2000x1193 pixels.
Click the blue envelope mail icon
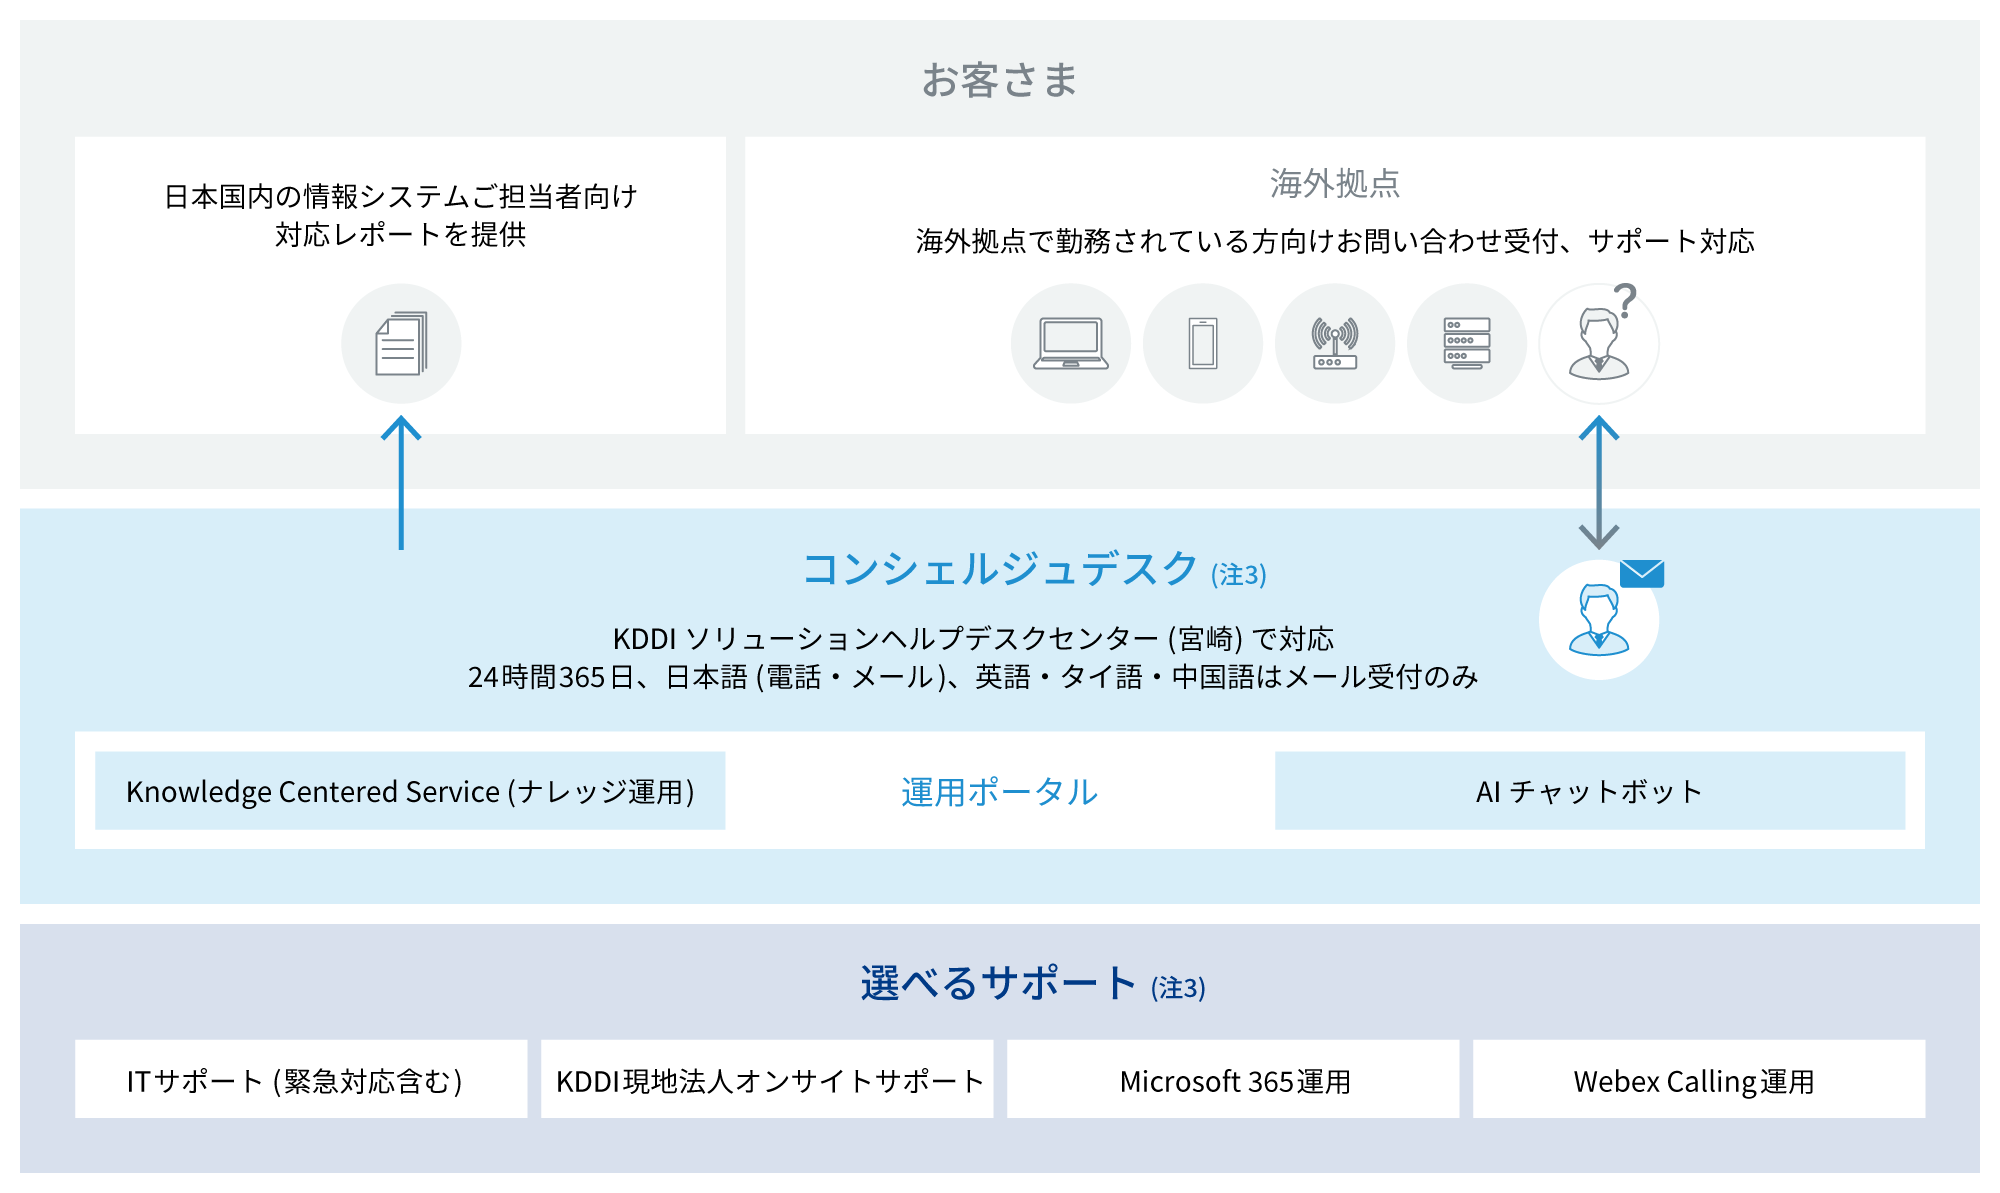tap(1640, 573)
